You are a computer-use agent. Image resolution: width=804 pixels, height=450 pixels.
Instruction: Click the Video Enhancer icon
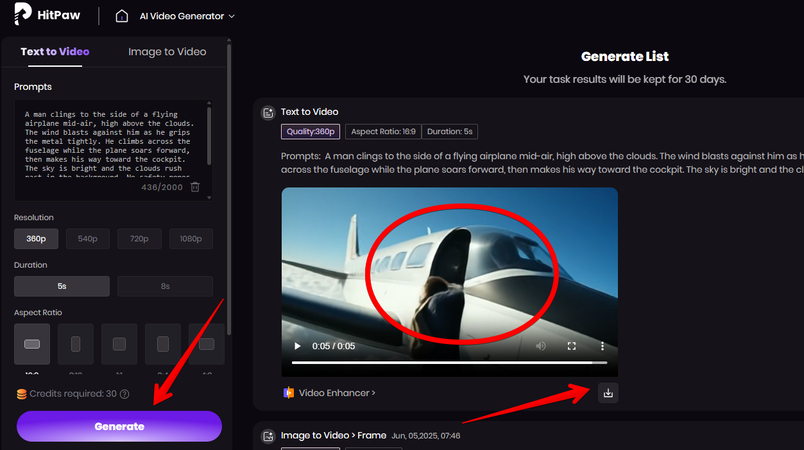click(x=289, y=393)
